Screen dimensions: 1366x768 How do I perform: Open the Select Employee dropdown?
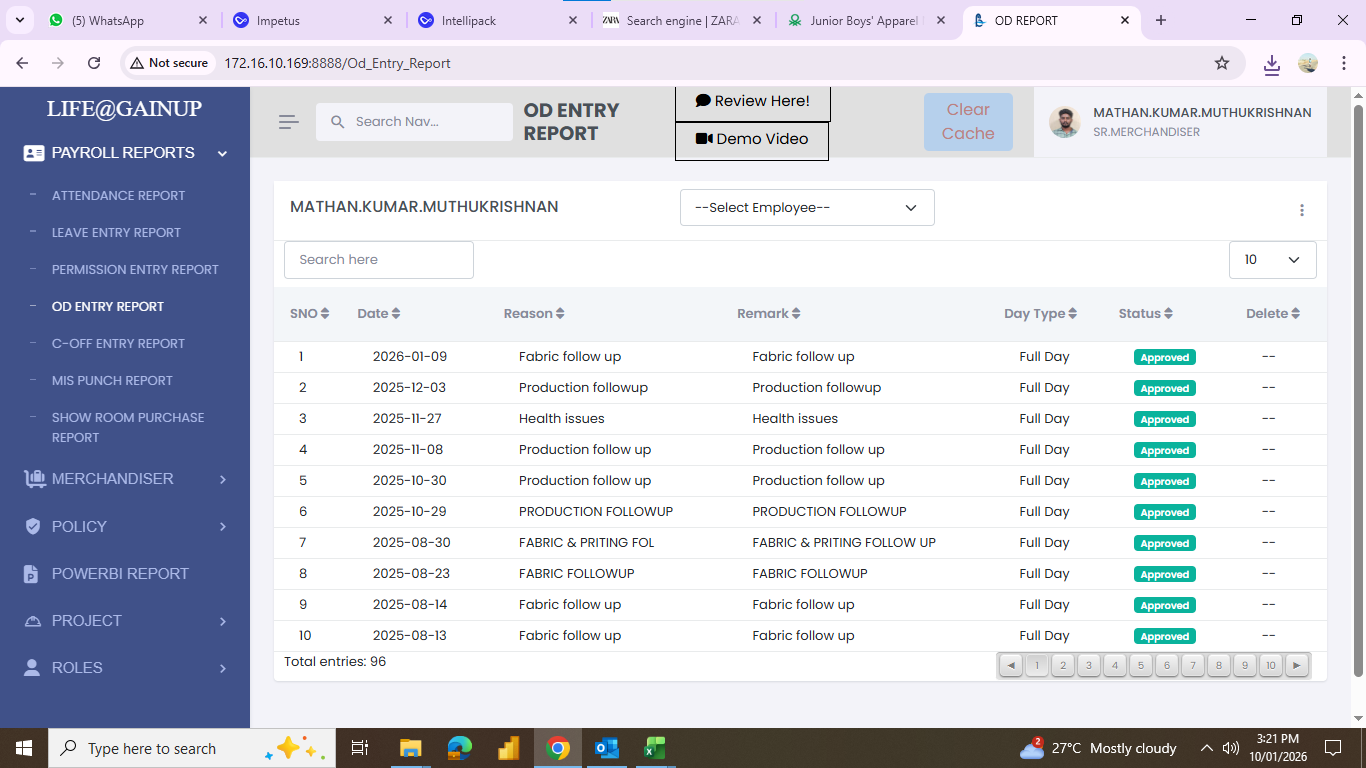click(x=806, y=208)
